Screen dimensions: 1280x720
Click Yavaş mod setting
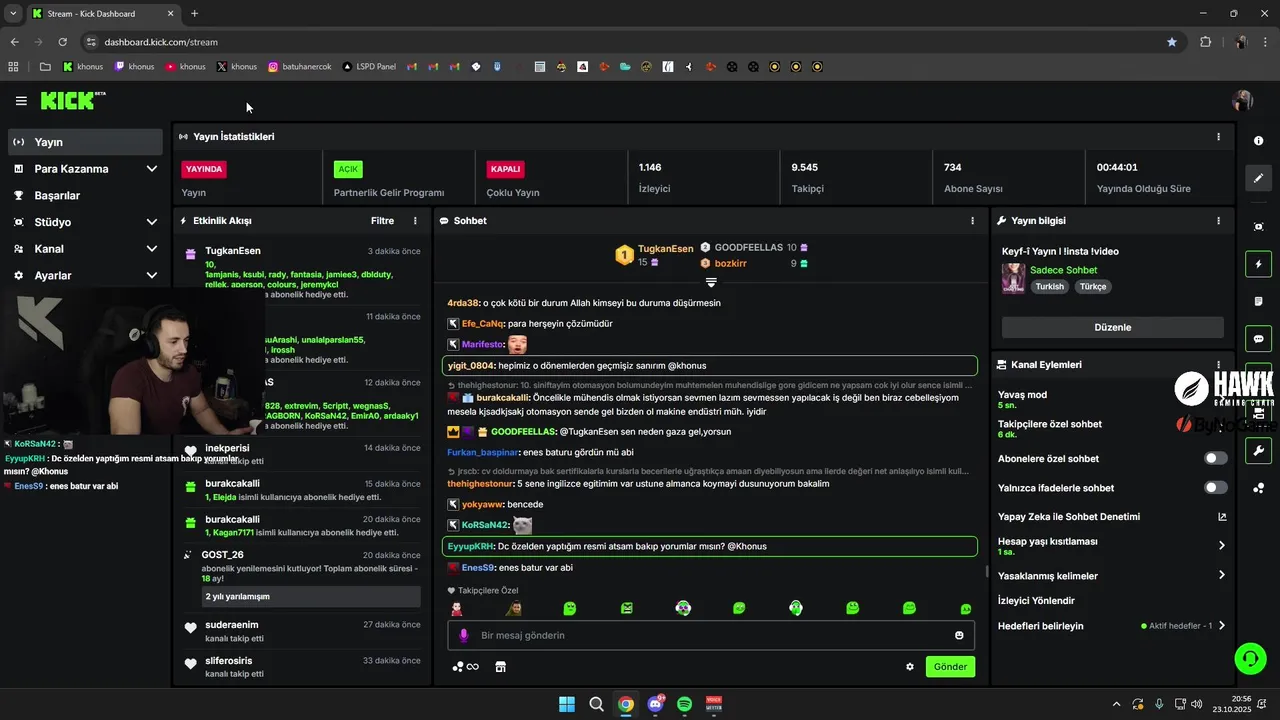coord(1022,399)
